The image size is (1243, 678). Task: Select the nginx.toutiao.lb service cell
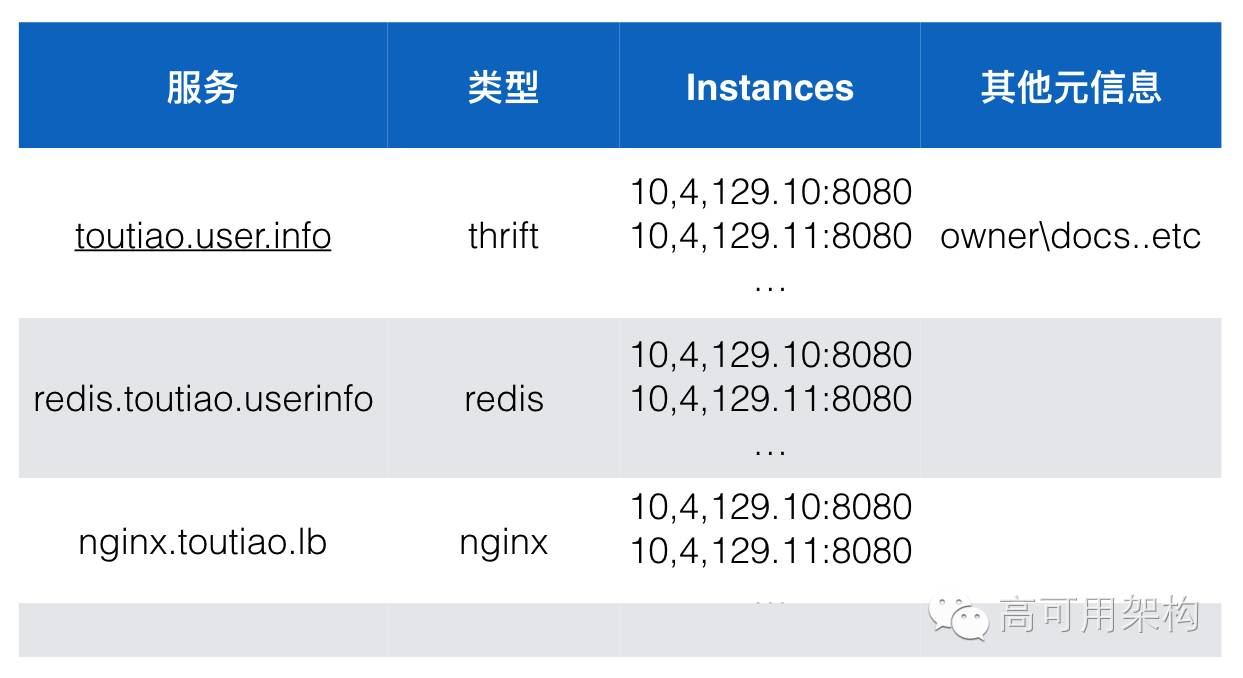point(203,542)
